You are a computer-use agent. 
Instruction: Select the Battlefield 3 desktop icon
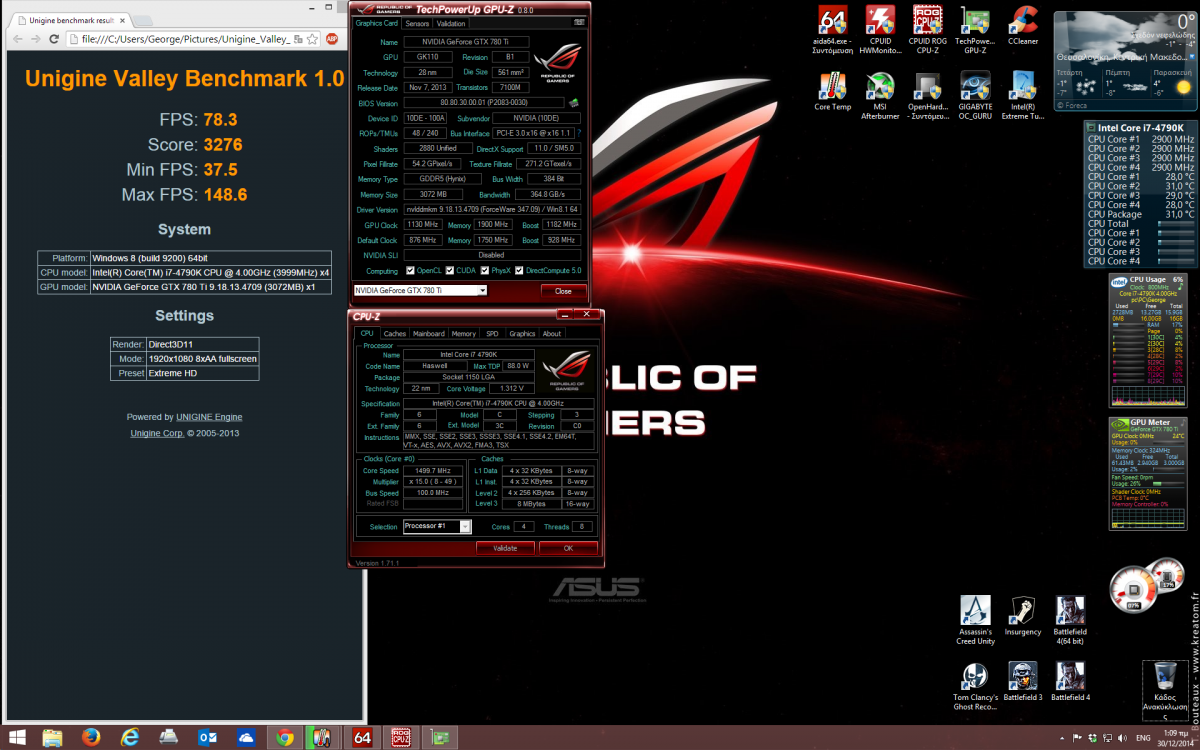click(x=1023, y=681)
